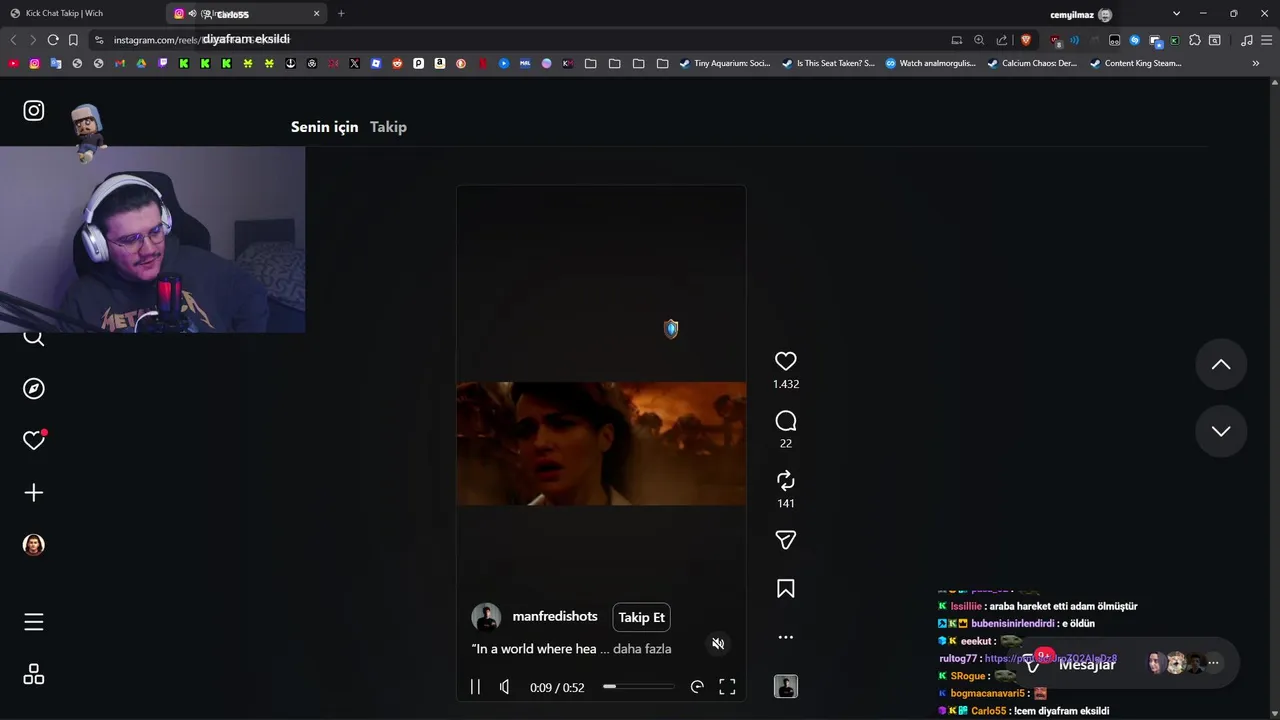Close the Instagram browser tab
This screenshot has width=1280, height=720.
317,14
